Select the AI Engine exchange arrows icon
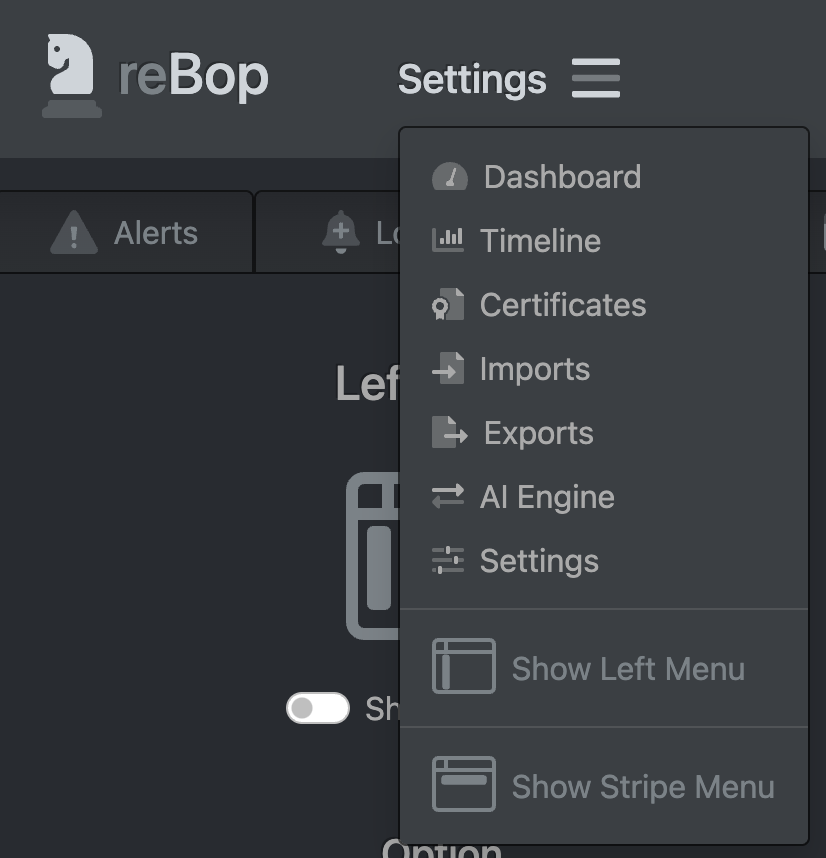826x858 pixels. [450, 496]
